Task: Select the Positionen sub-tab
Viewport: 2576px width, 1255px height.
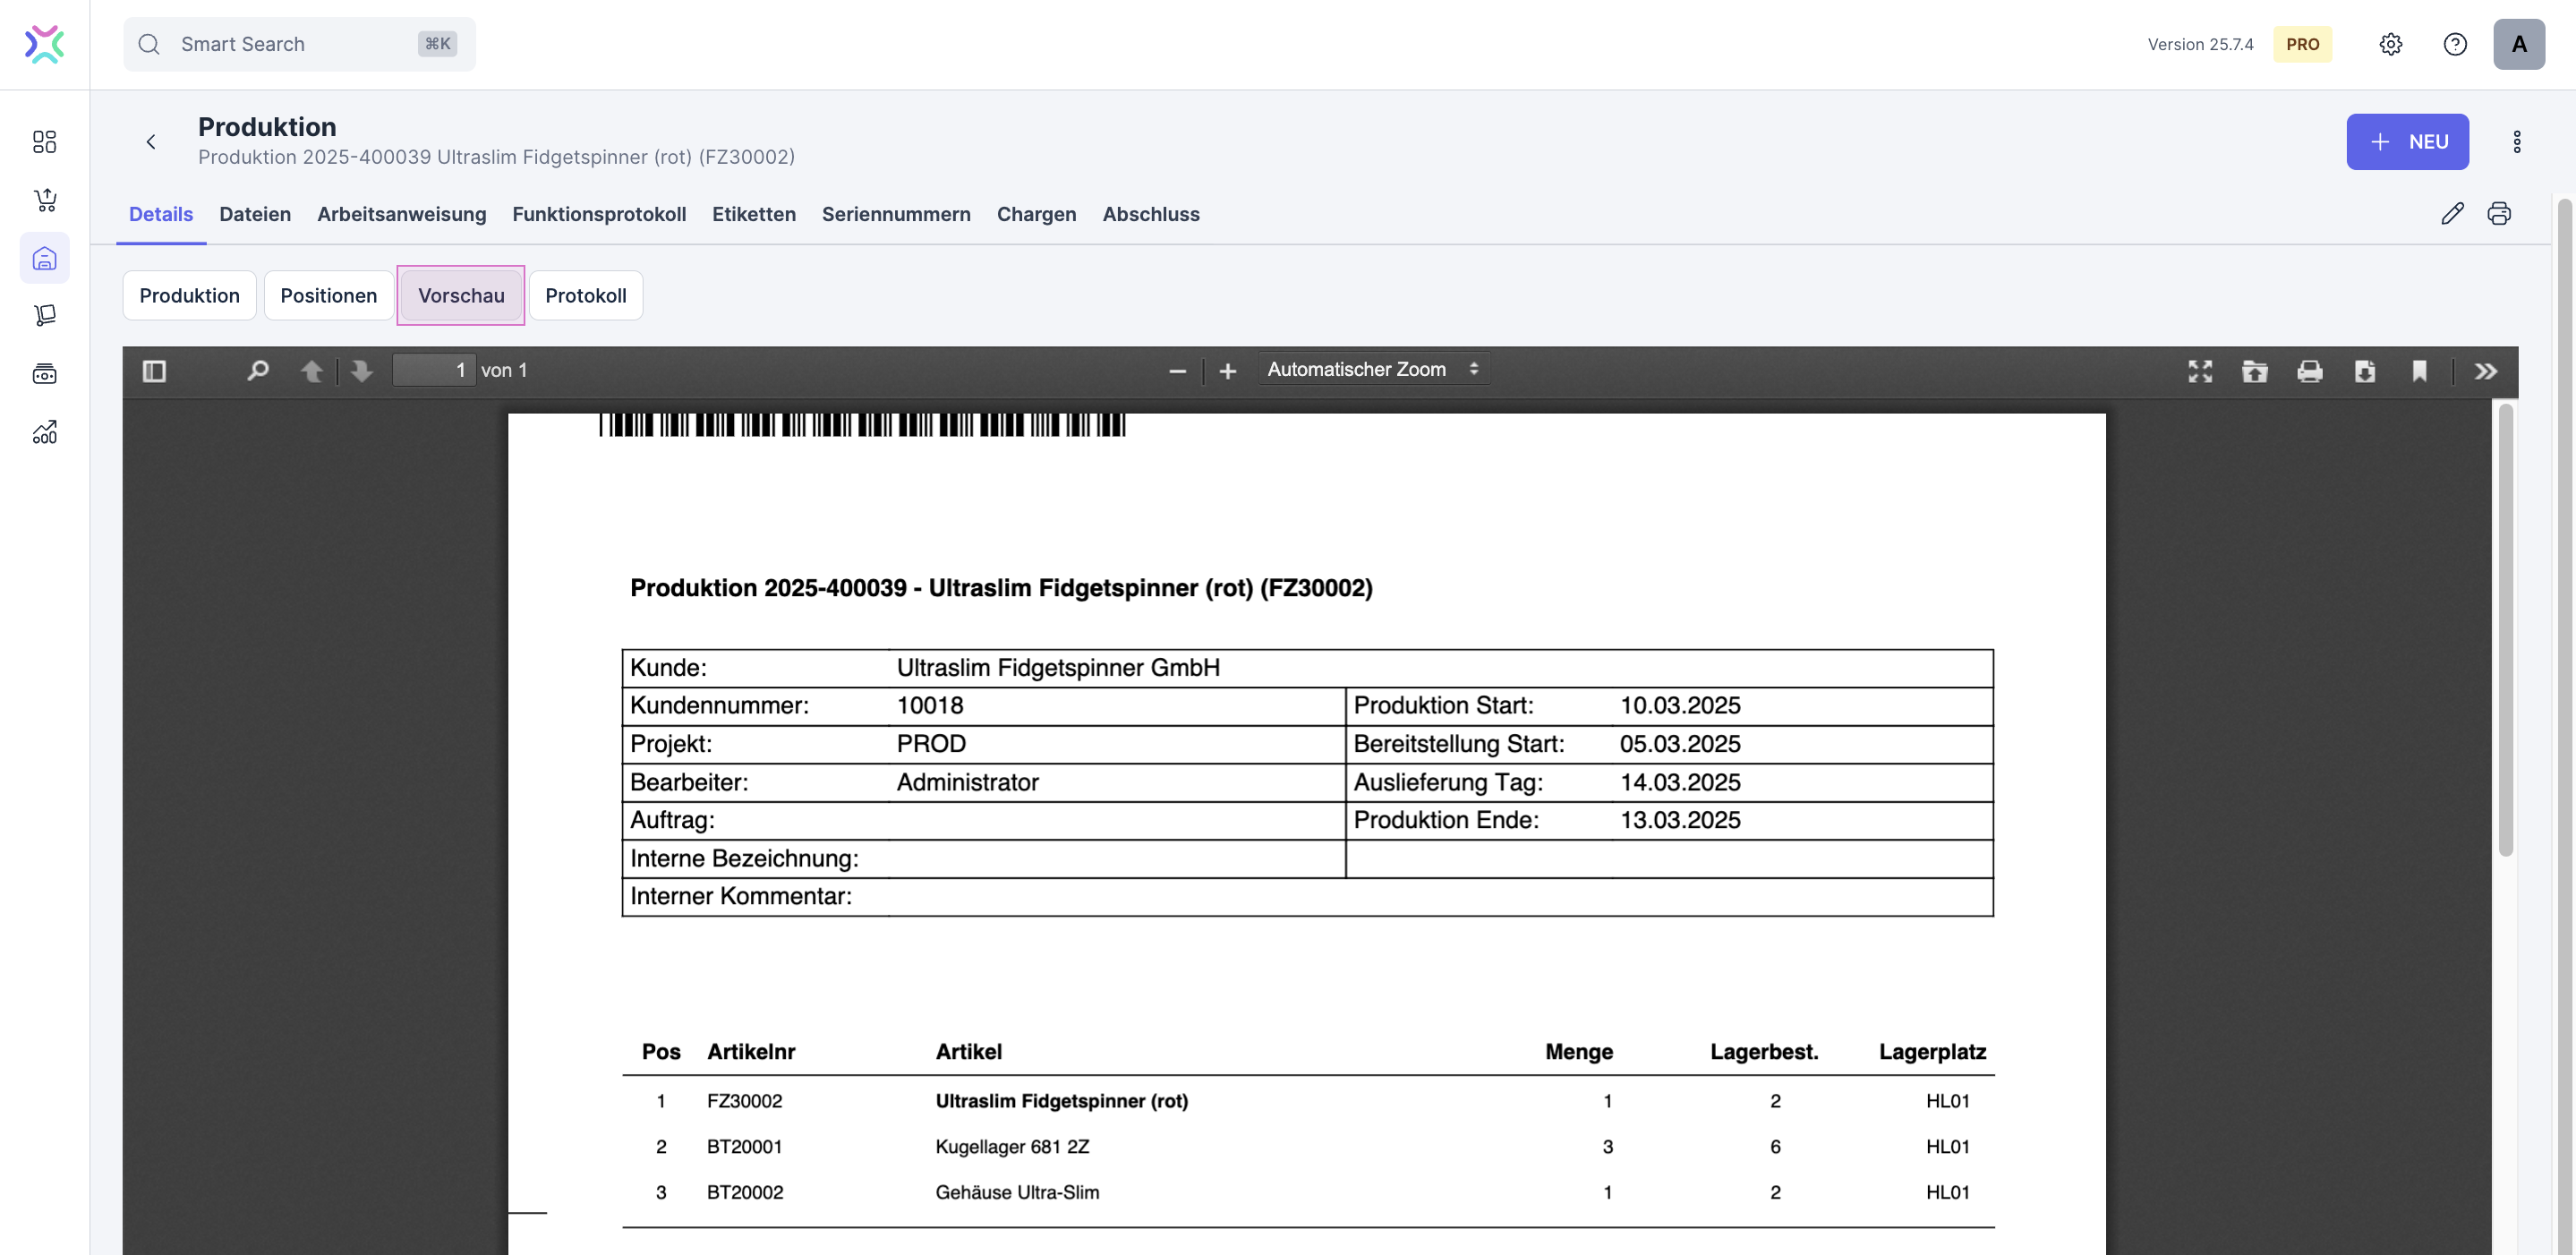Action: click(328, 295)
